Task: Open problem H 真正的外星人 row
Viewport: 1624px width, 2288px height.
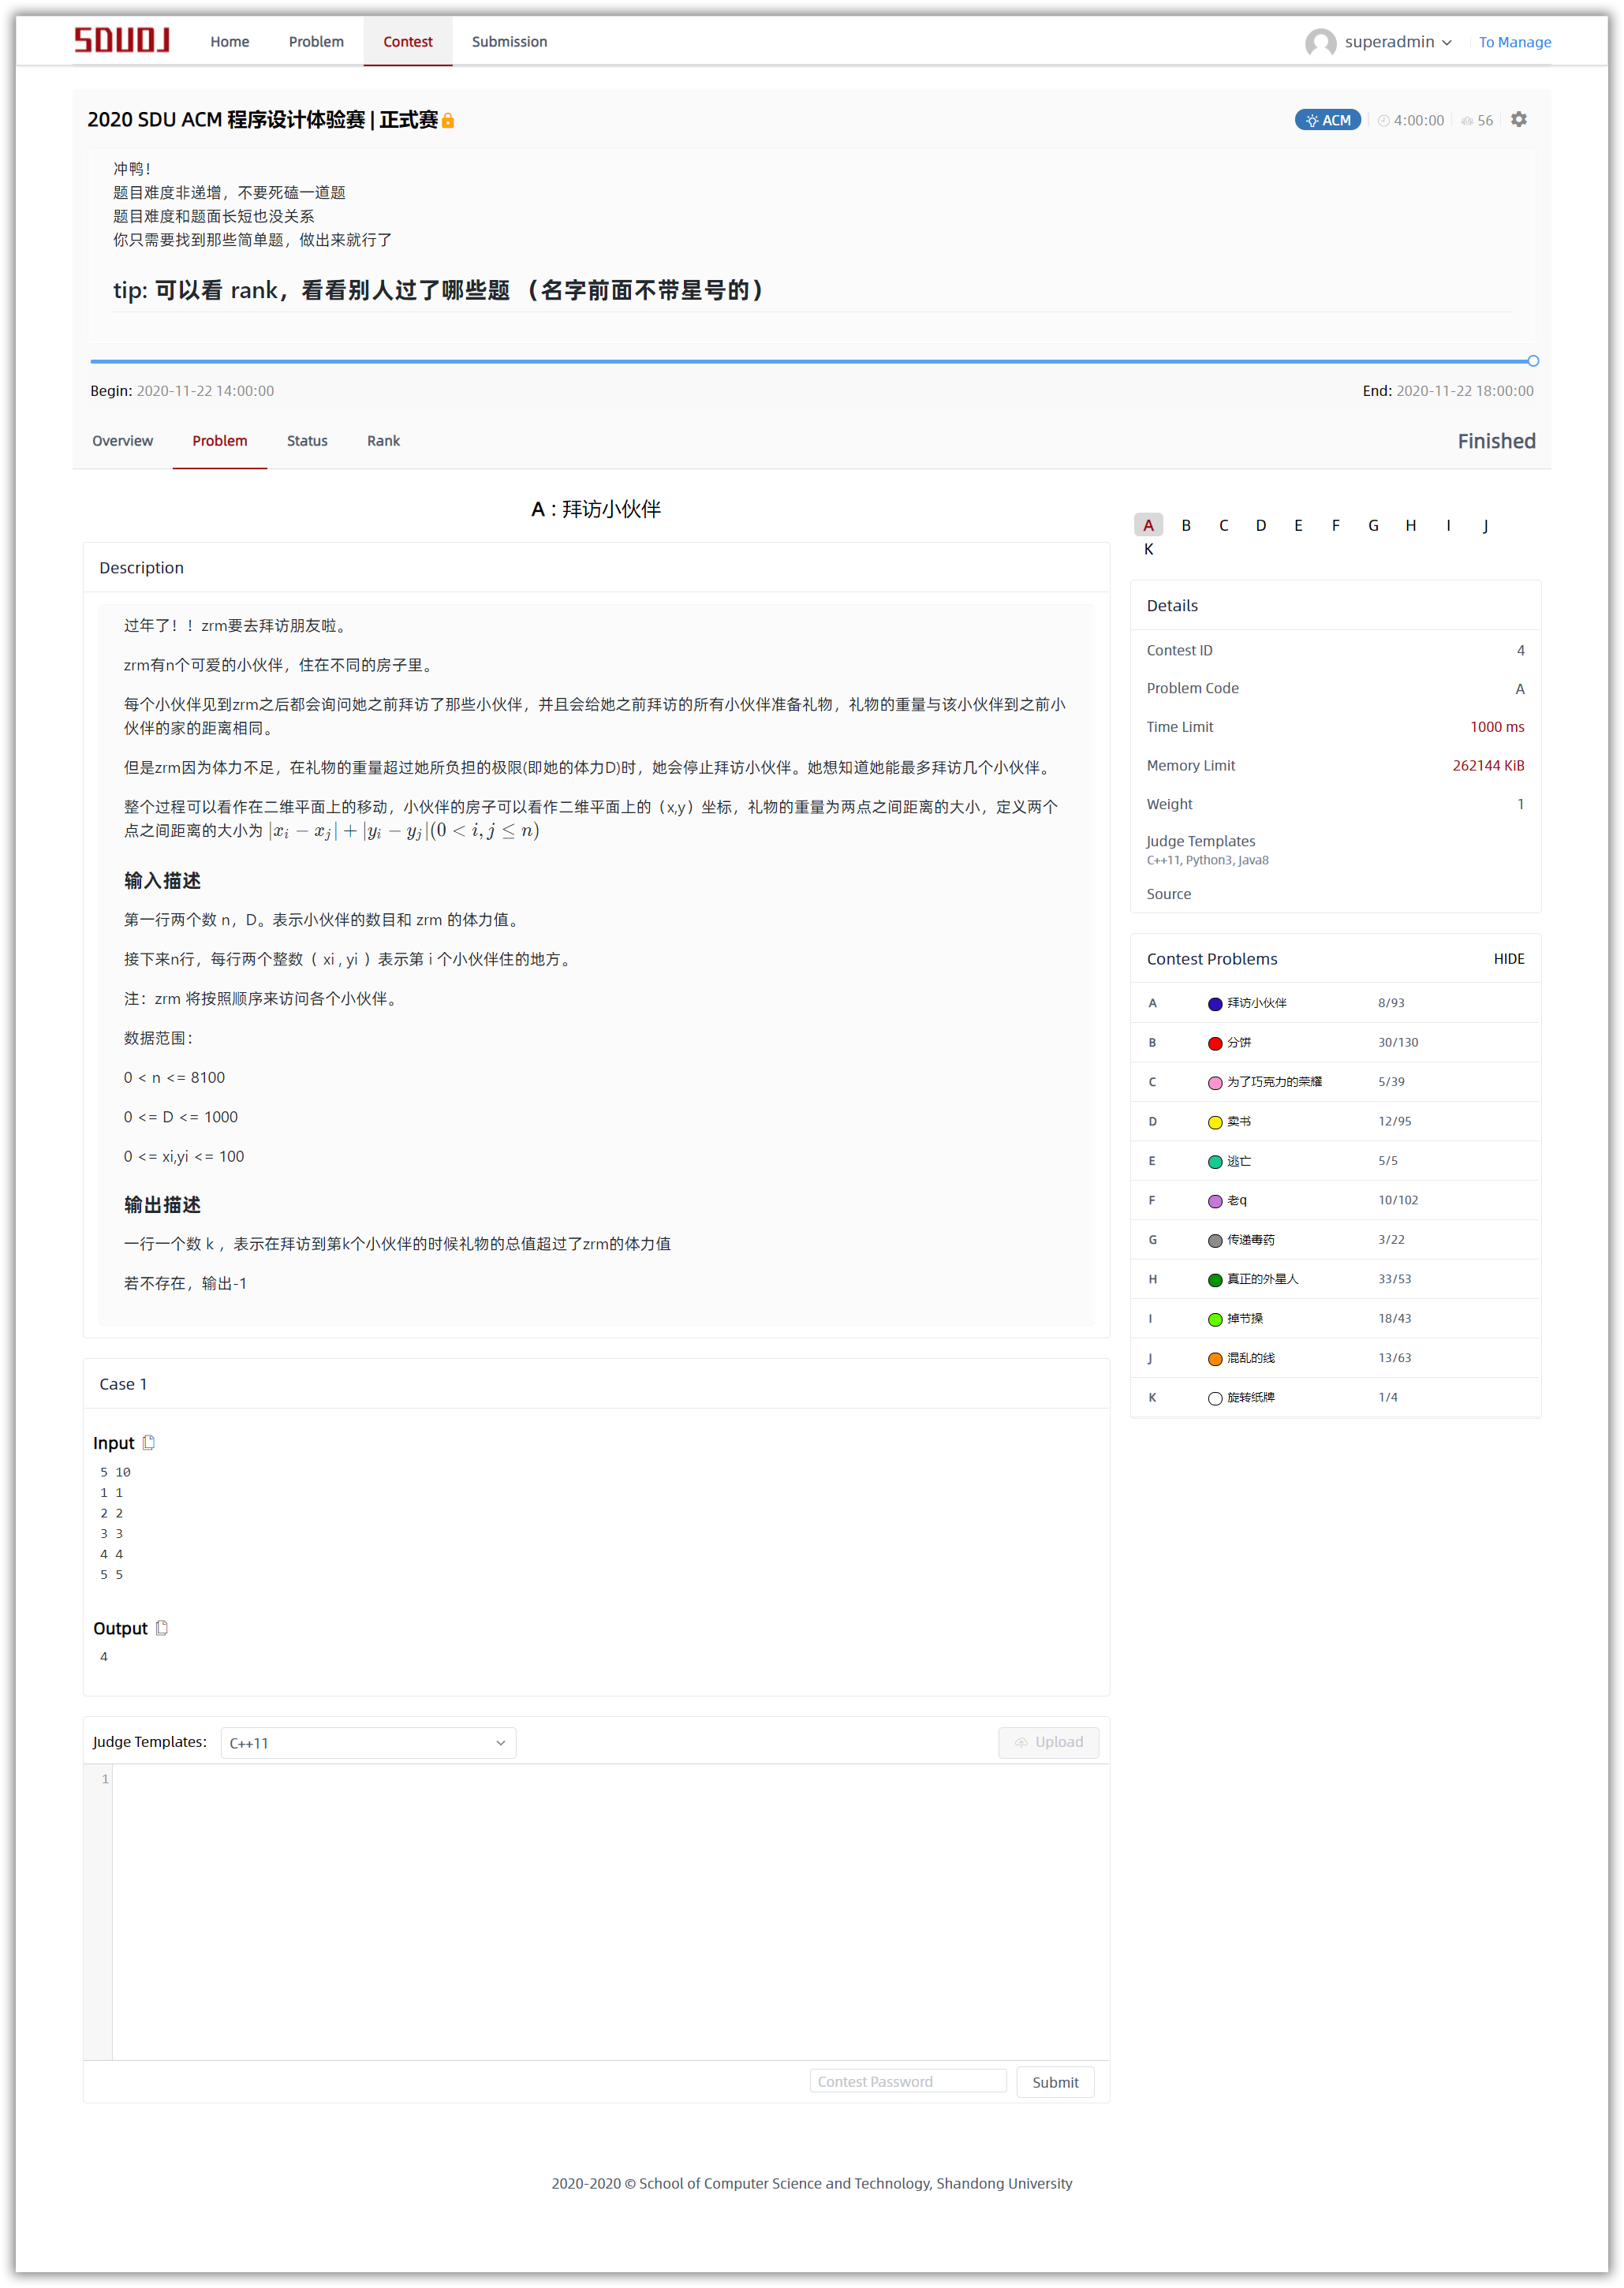Action: tap(1262, 1278)
